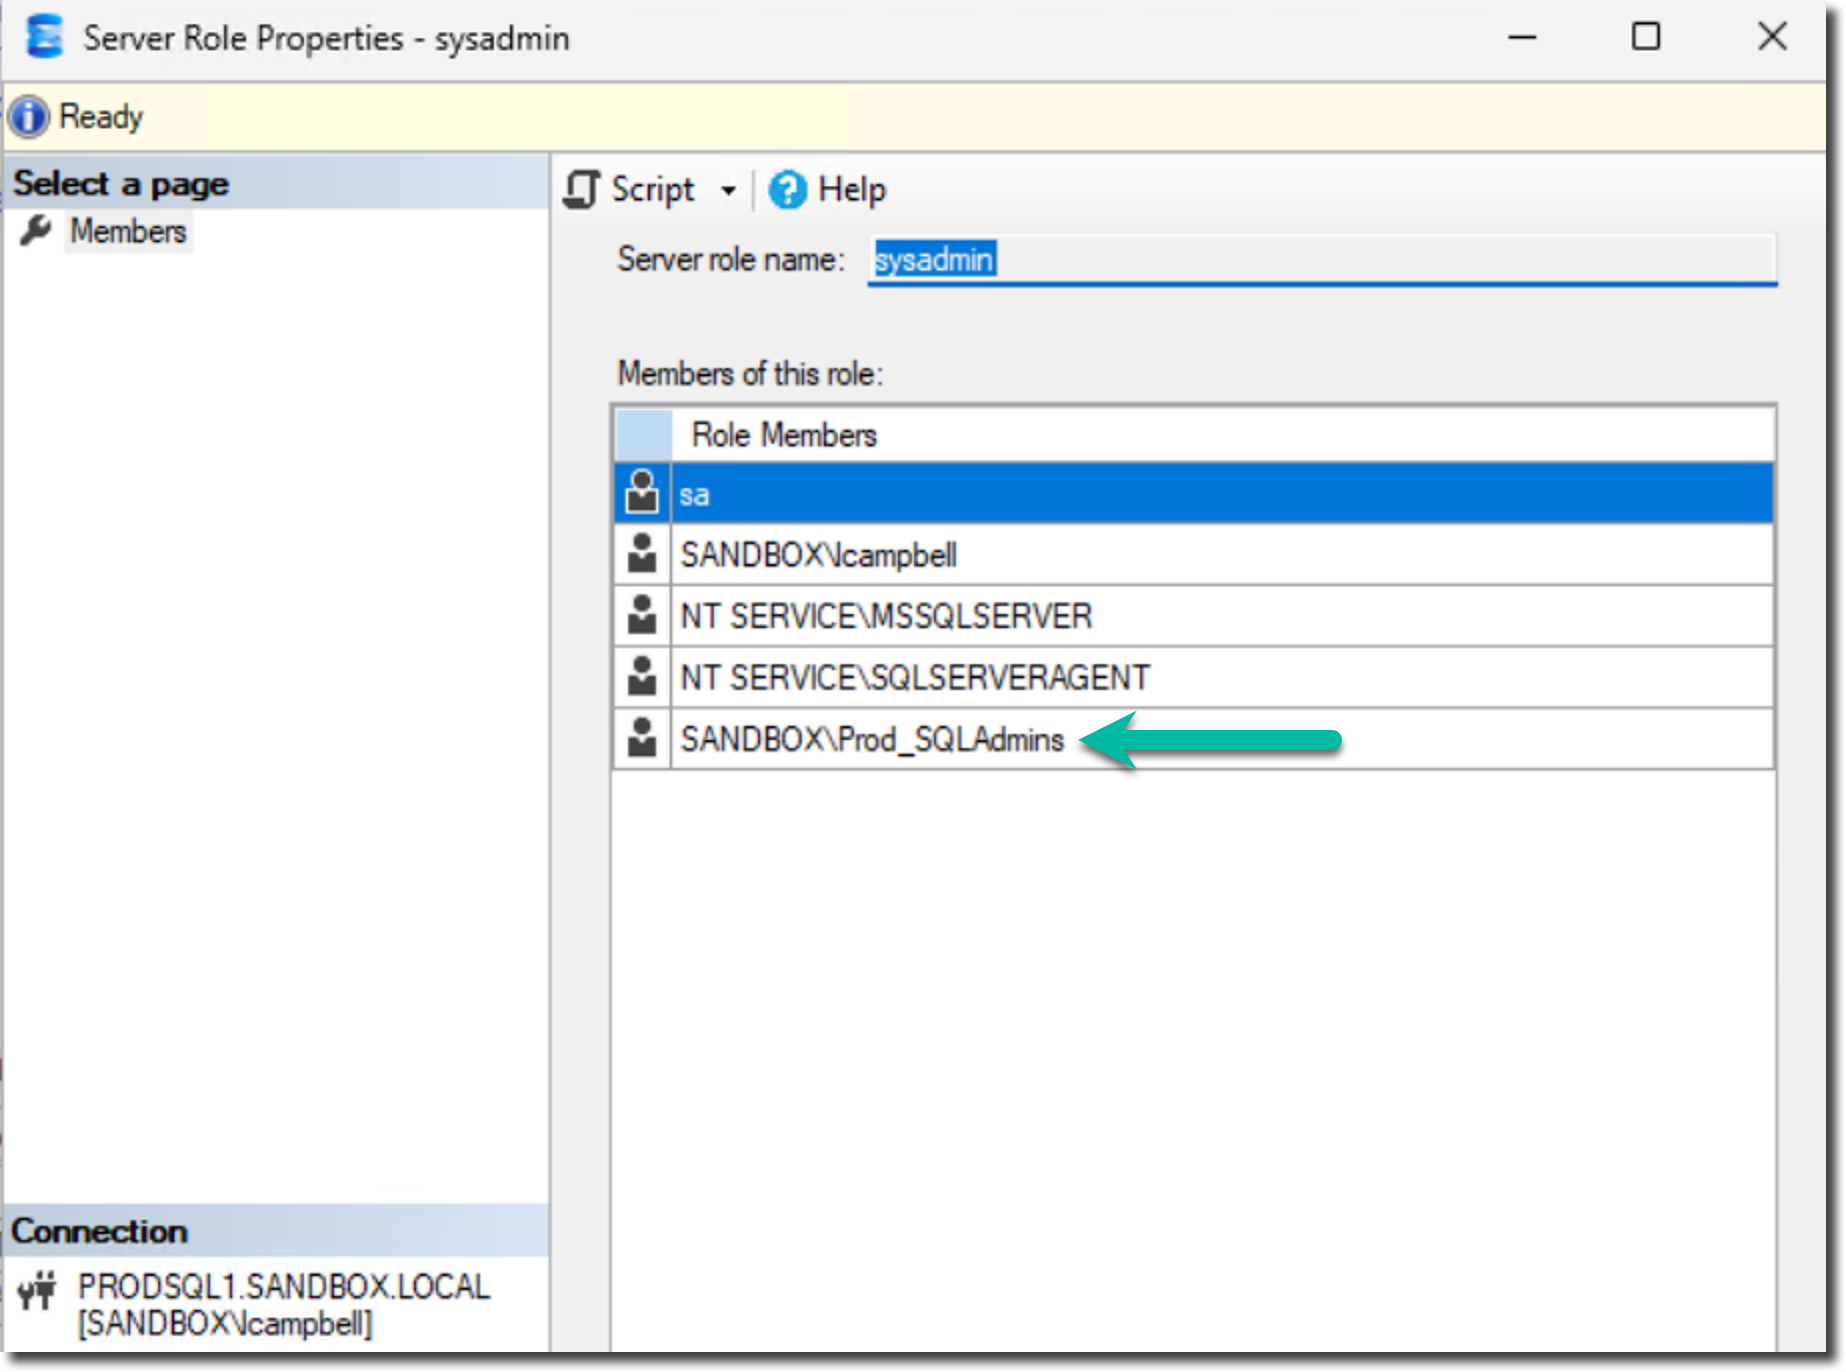Screen dimensions: 1846x1372
Task: Click the Script scroll icon
Action: coord(582,189)
